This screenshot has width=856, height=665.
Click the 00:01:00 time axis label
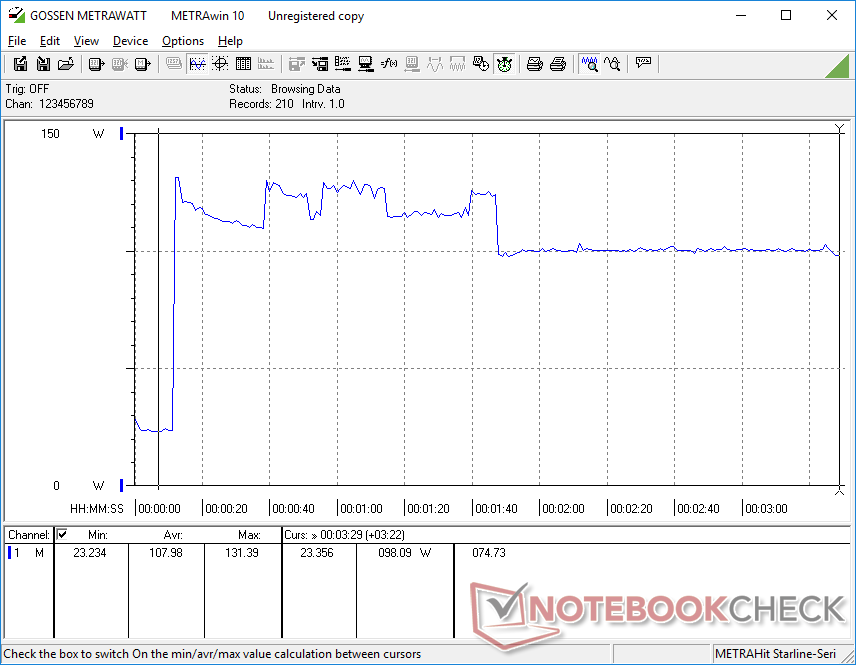(361, 509)
